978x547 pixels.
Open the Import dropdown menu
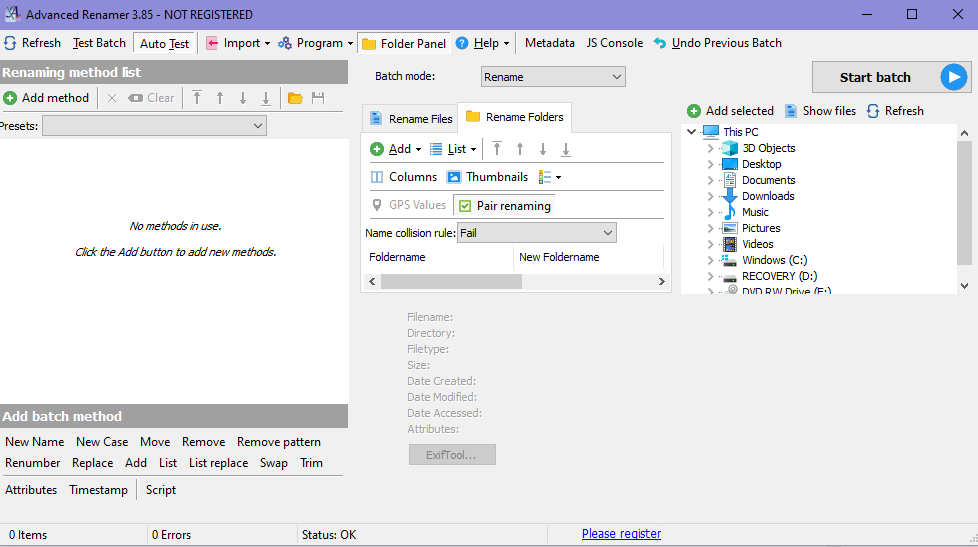click(x=238, y=43)
